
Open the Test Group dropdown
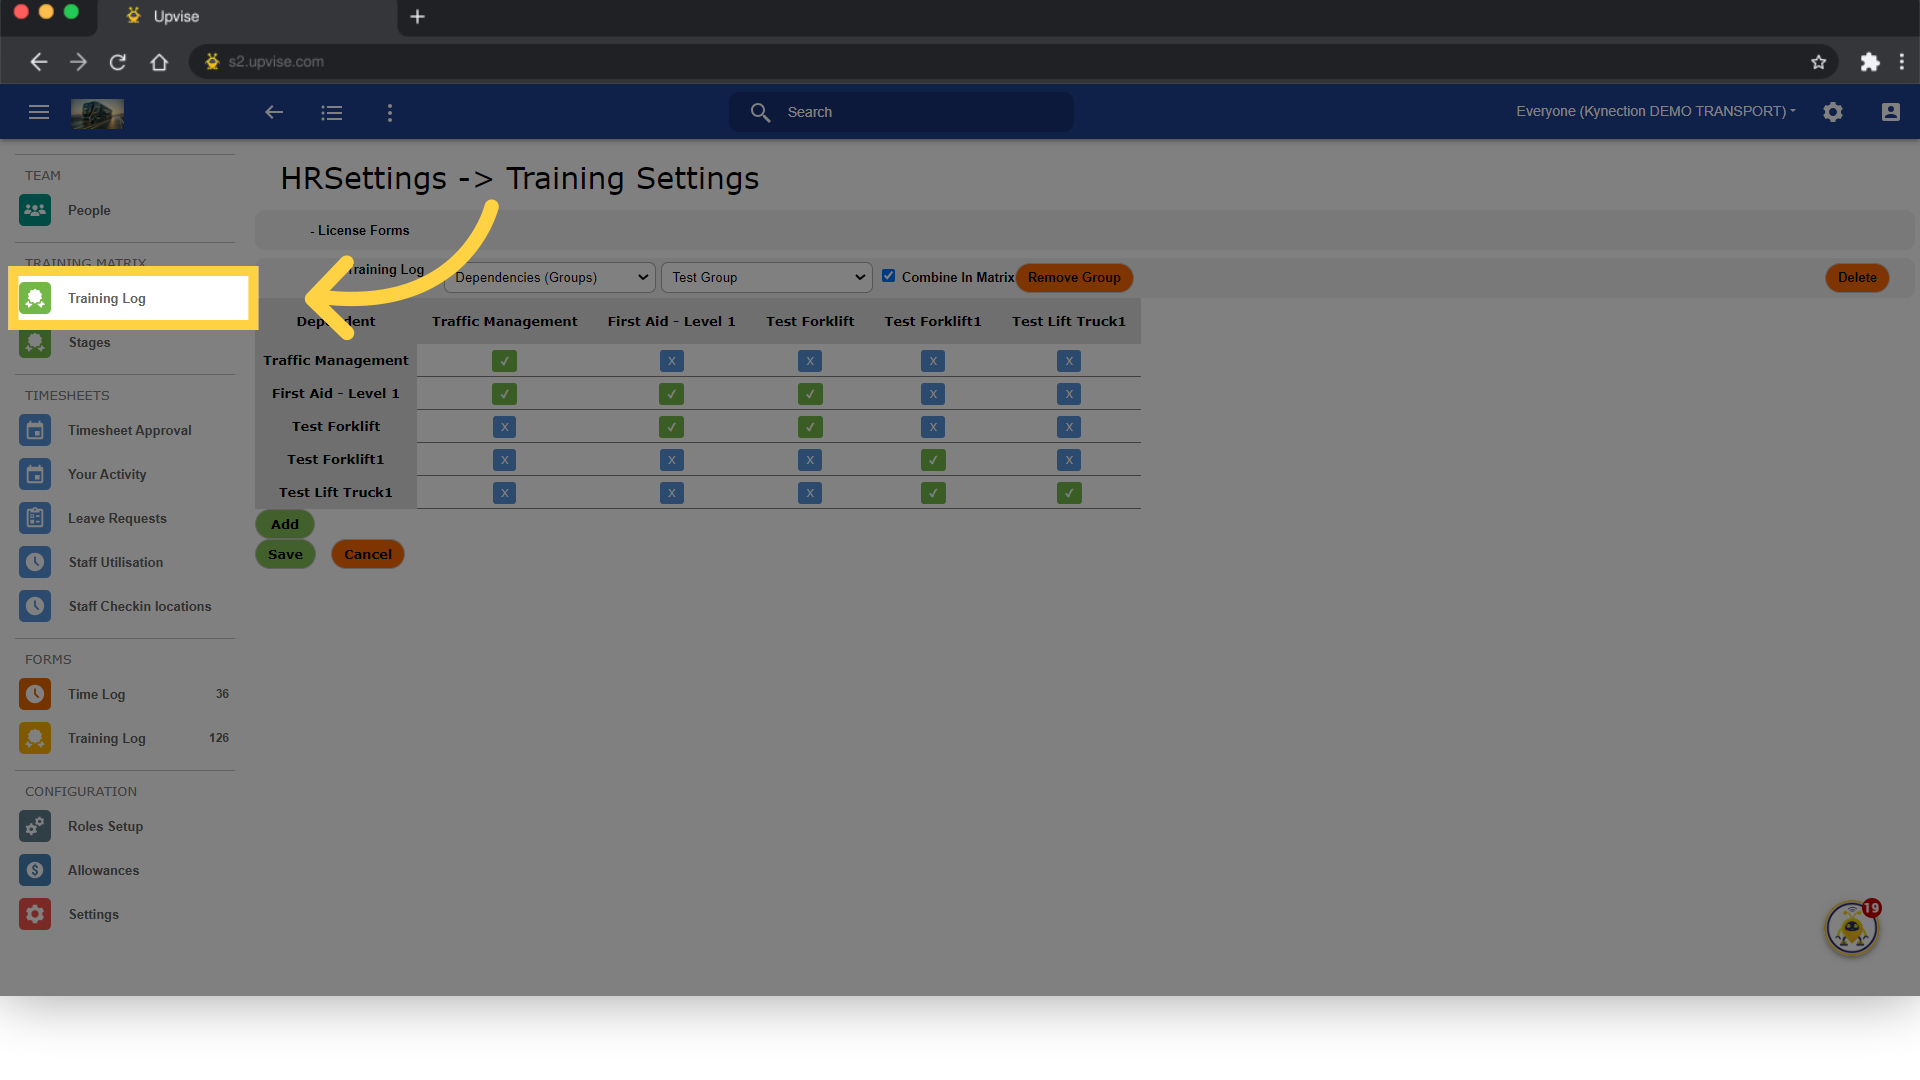click(766, 277)
